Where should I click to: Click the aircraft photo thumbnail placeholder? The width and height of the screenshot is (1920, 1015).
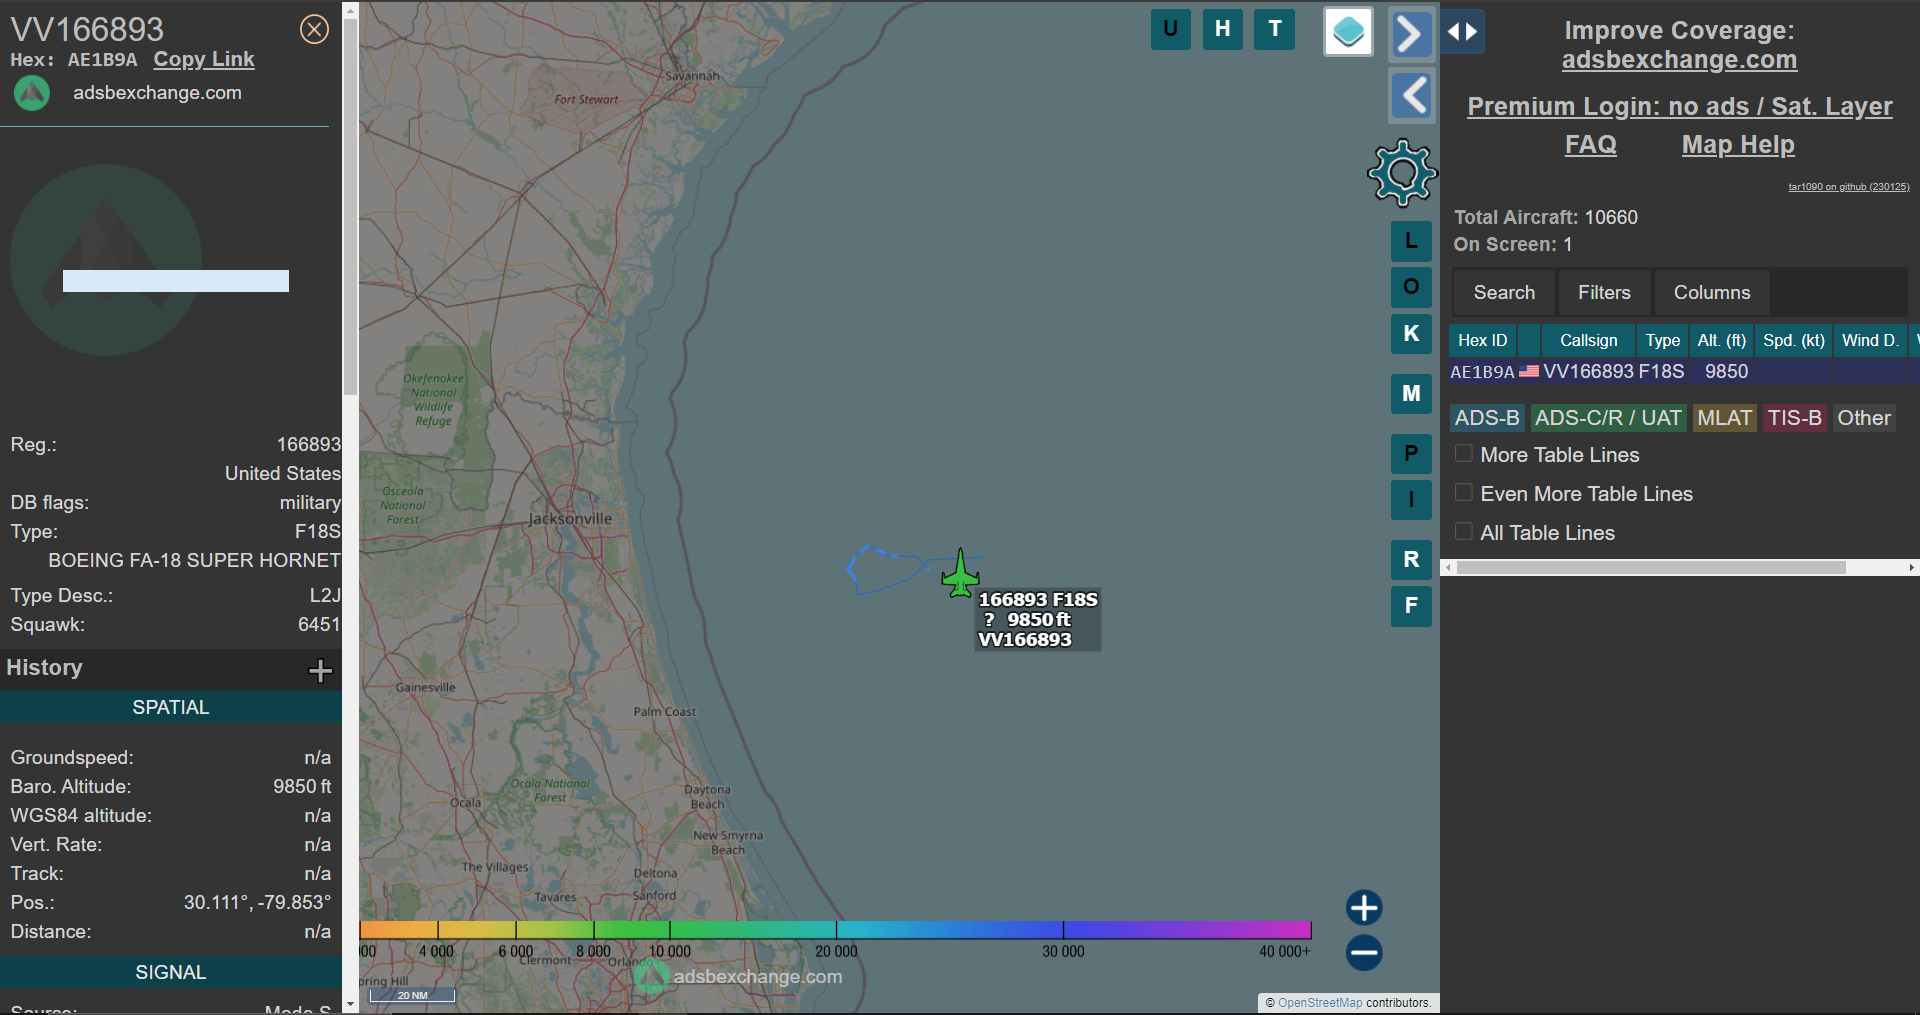(106, 260)
